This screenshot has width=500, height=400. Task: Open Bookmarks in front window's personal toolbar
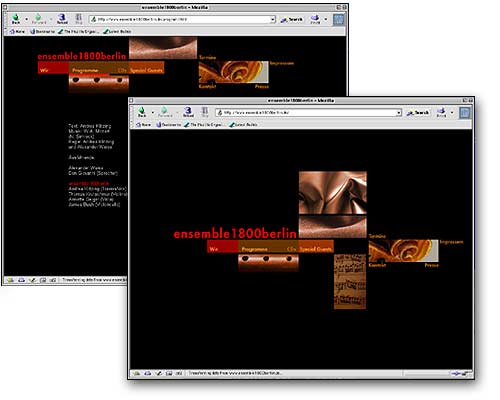tap(169, 125)
